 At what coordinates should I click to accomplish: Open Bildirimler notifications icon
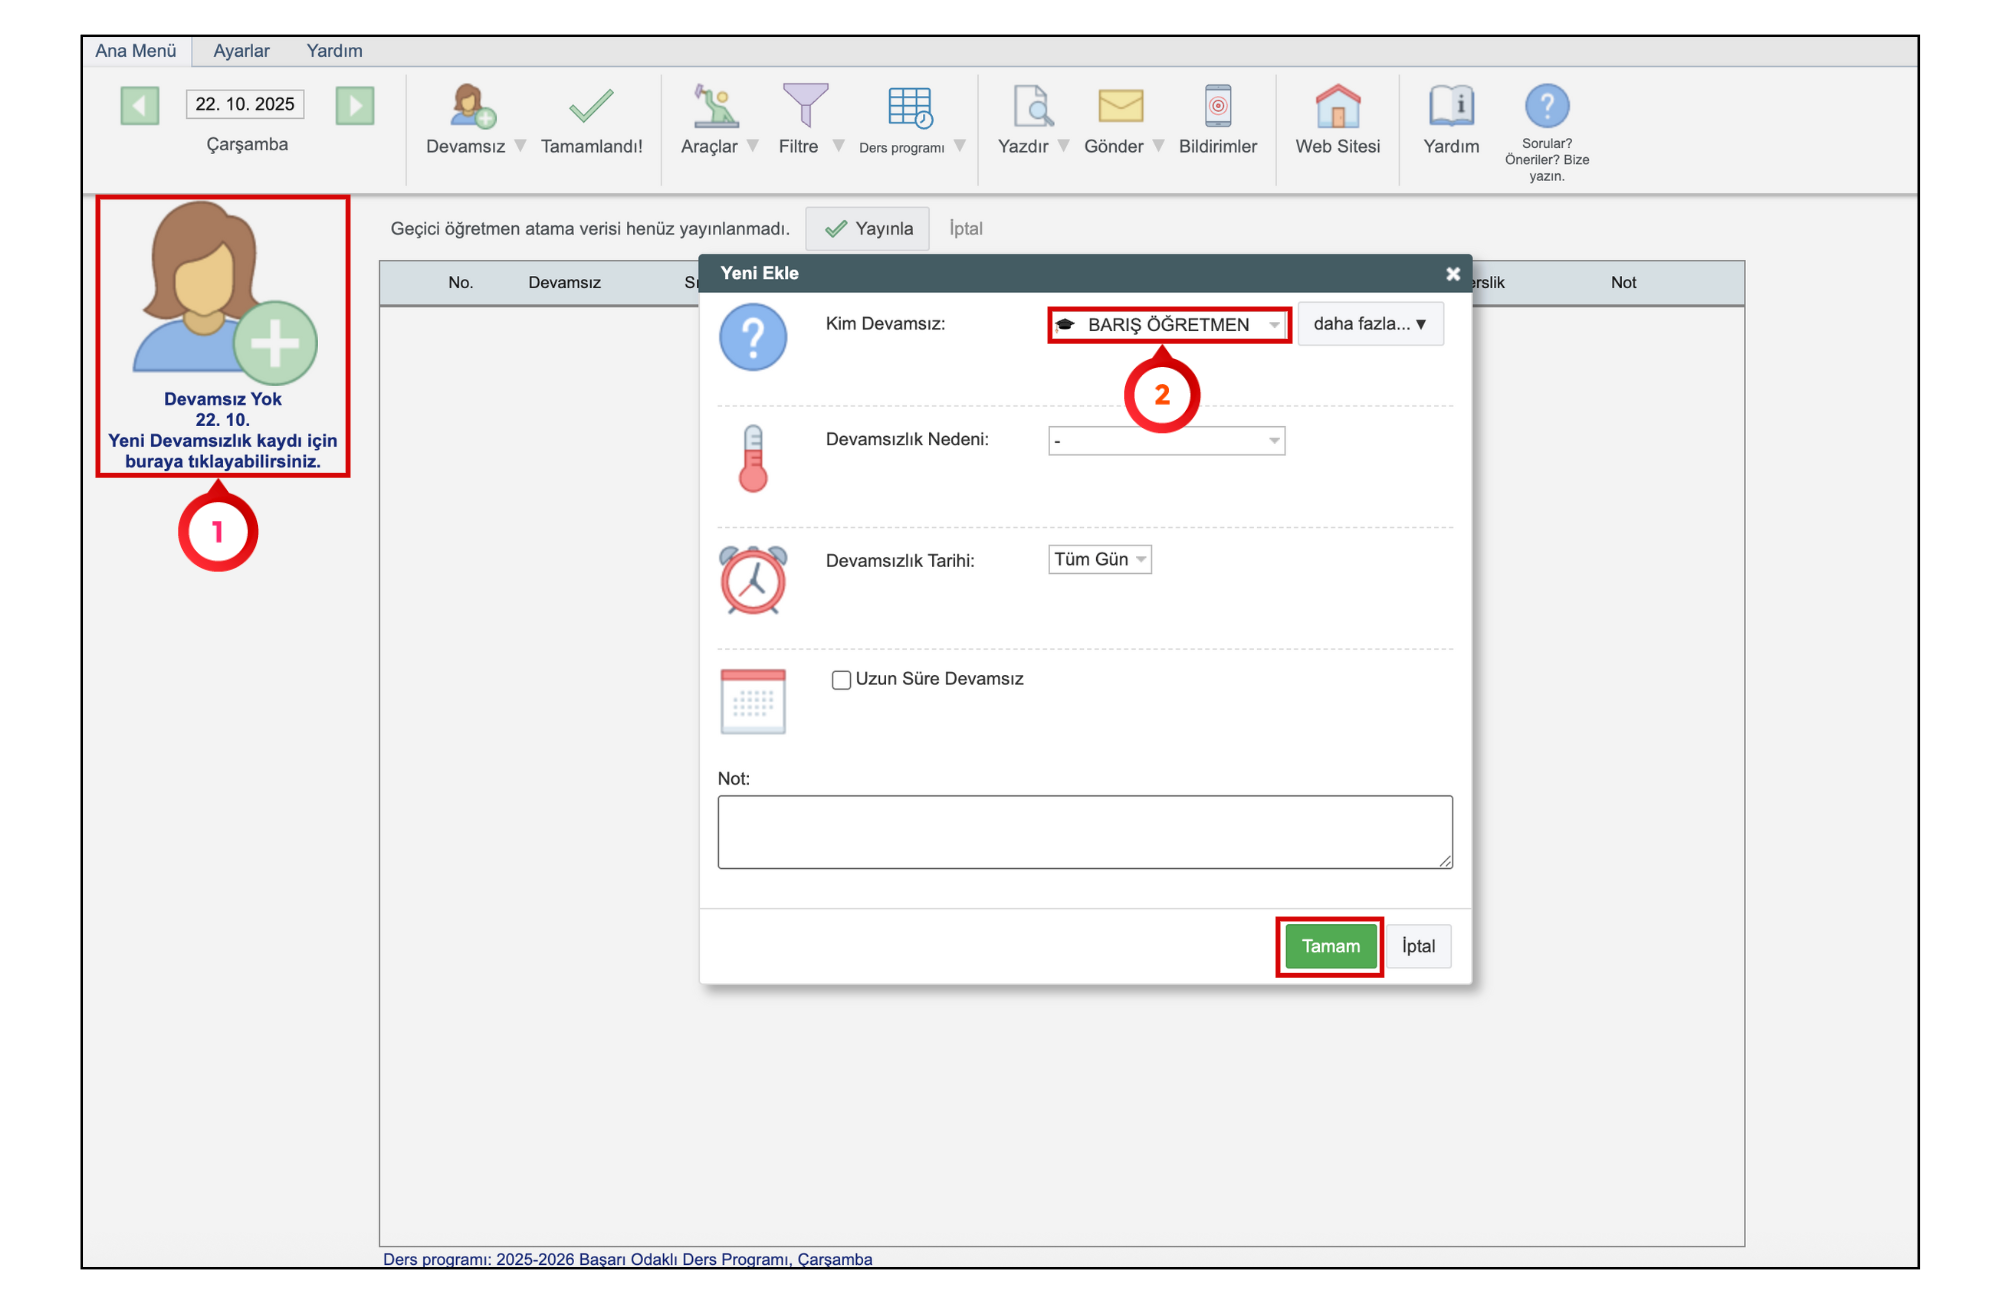[x=1217, y=107]
